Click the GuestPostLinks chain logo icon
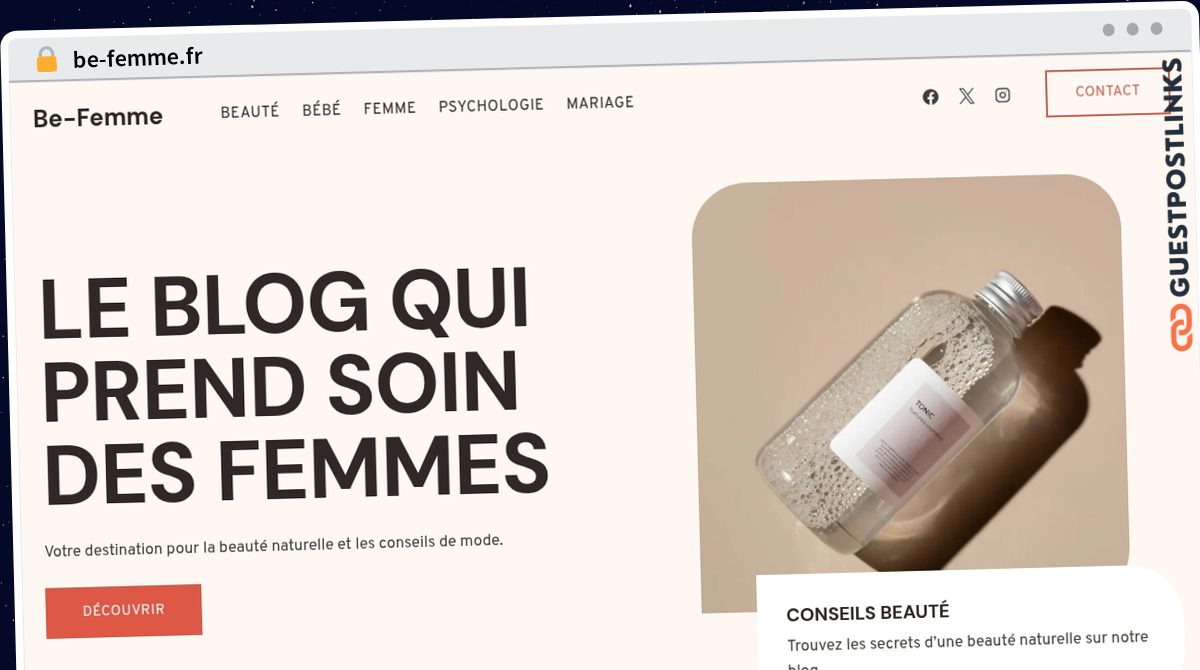The image size is (1200, 670). [x=1181, y=329]
